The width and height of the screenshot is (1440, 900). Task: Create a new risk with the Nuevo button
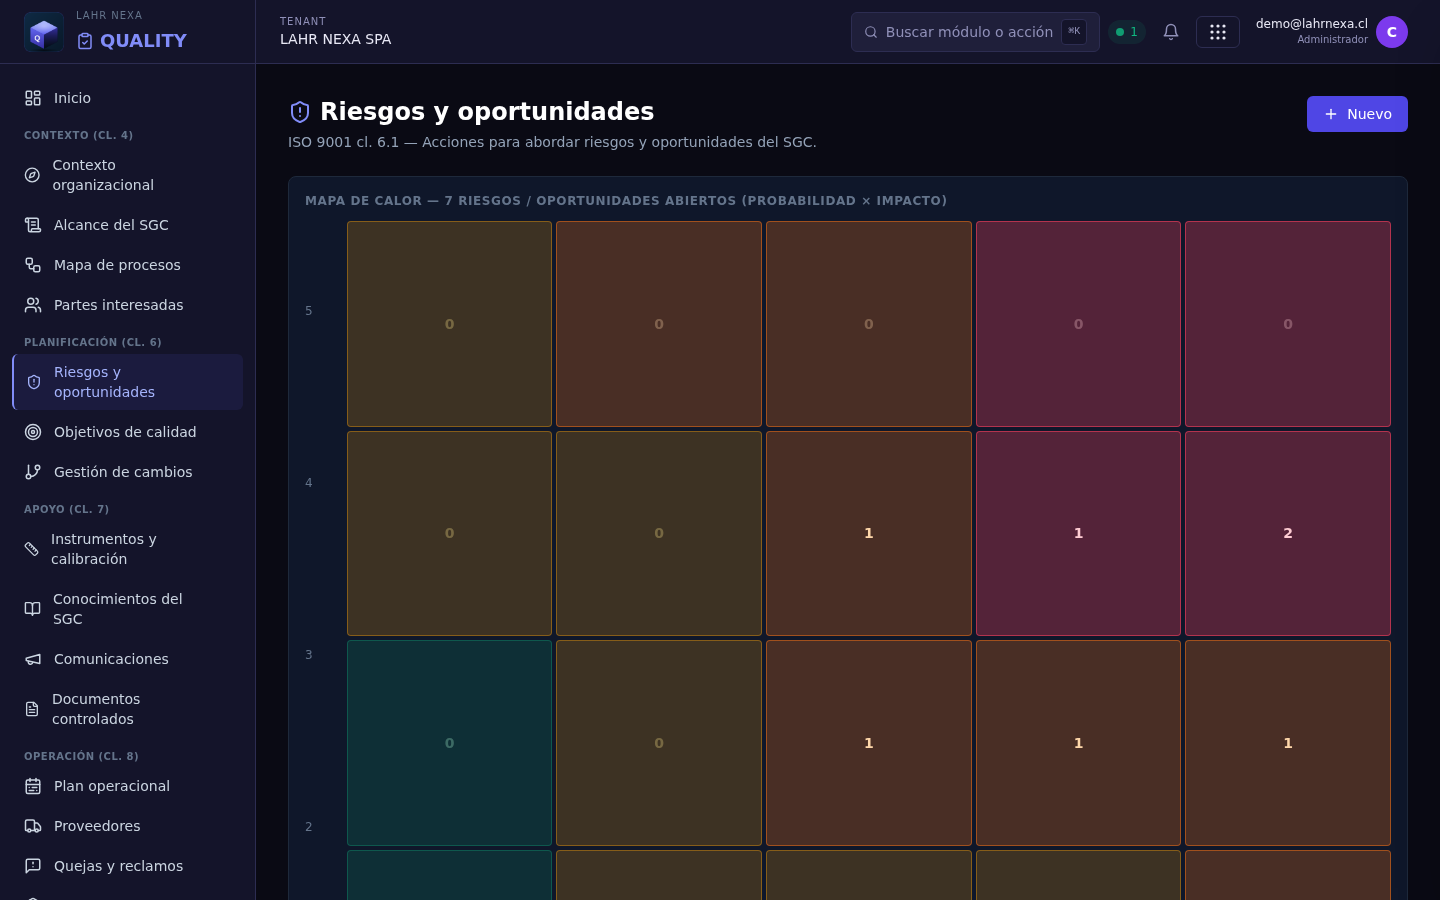1357,114
